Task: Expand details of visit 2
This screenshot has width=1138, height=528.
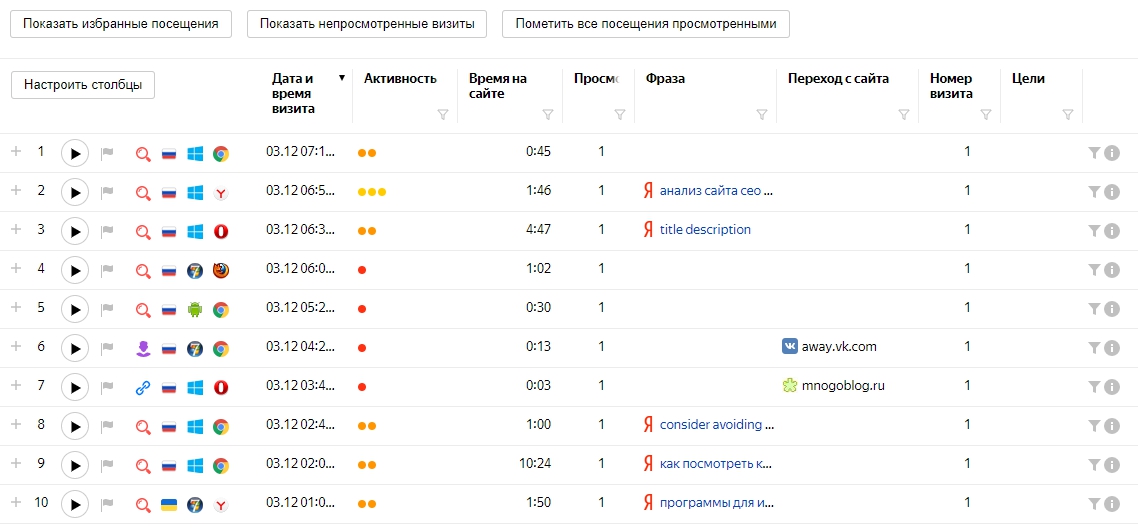Action: click(x=16, y=191)
